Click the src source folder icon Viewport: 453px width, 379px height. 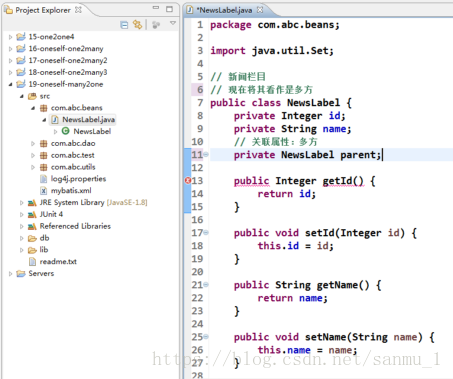point(32,96)
